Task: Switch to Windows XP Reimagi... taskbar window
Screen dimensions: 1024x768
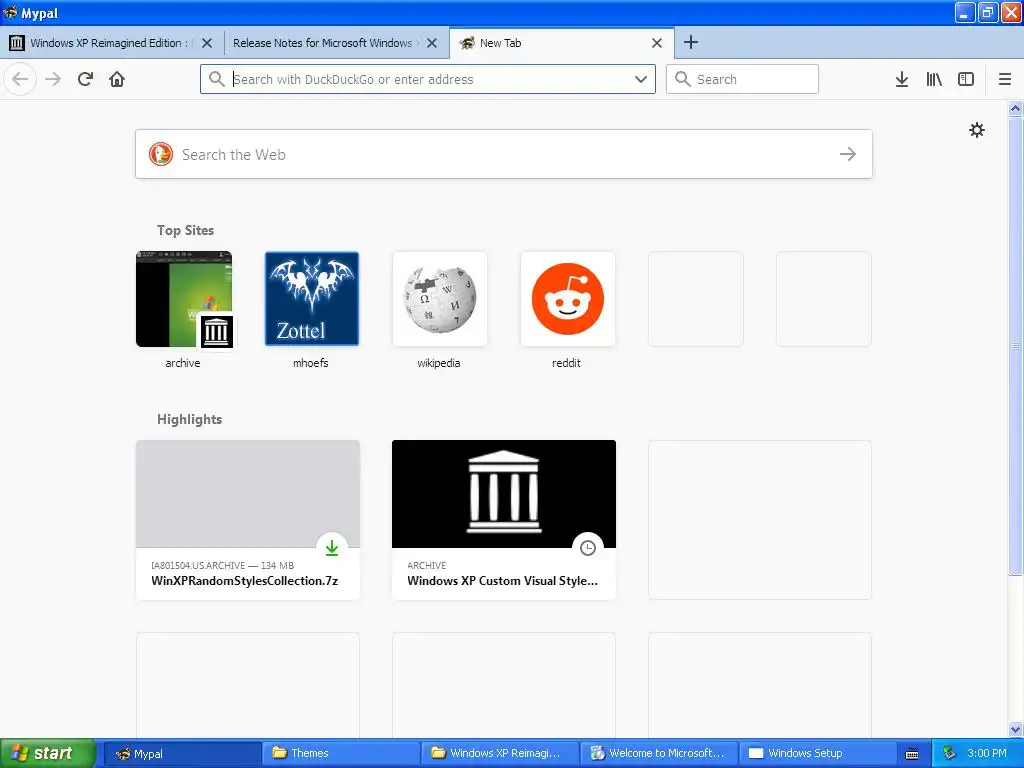Action: pyautogui.click(x=500, y=753)
